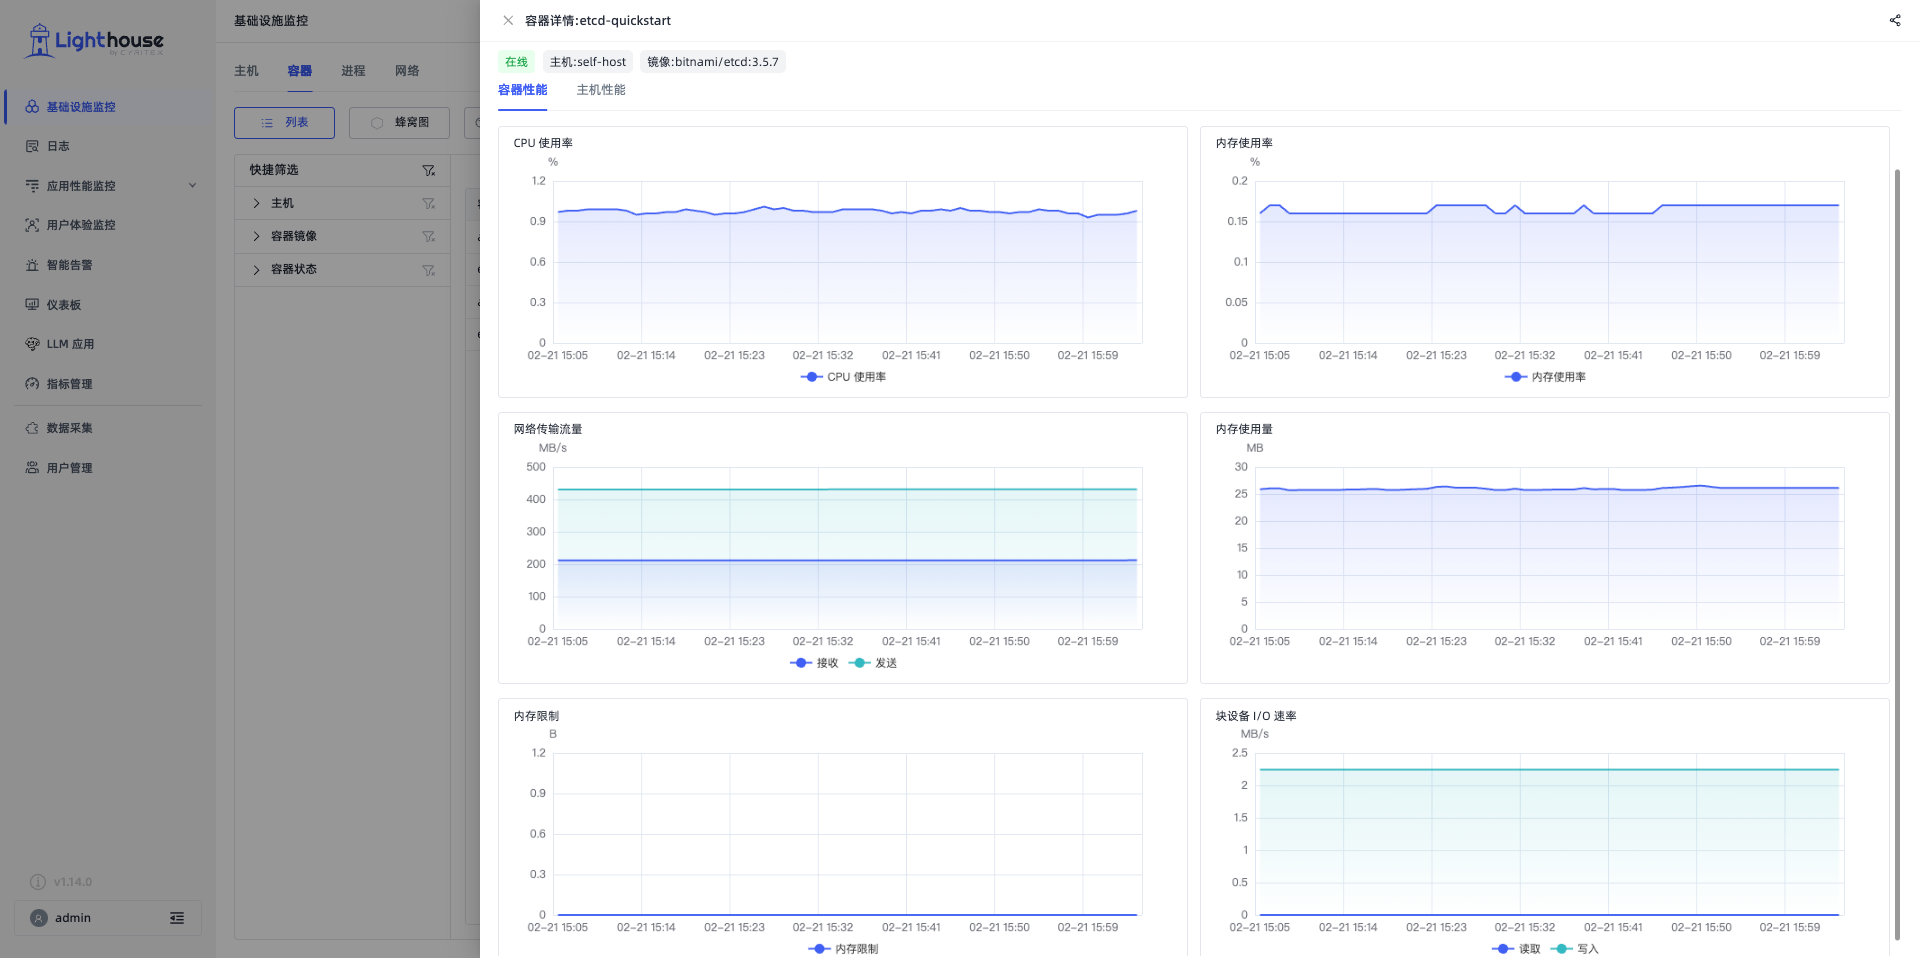The image size is (1920, 958).
Task: Switch to the 主机性能 tab
Action: click(601, 90)
